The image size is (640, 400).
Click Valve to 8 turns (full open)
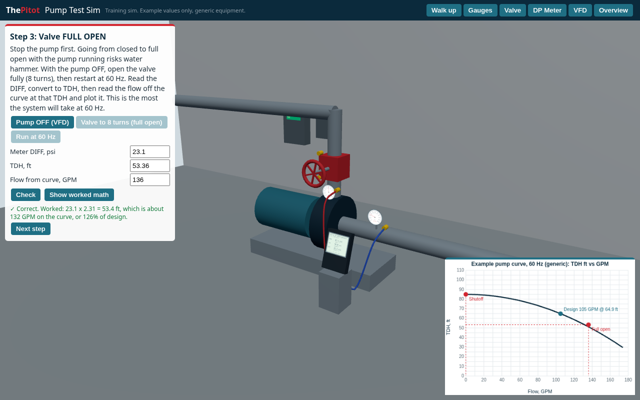pyautogui.click(x=122, y=122)
